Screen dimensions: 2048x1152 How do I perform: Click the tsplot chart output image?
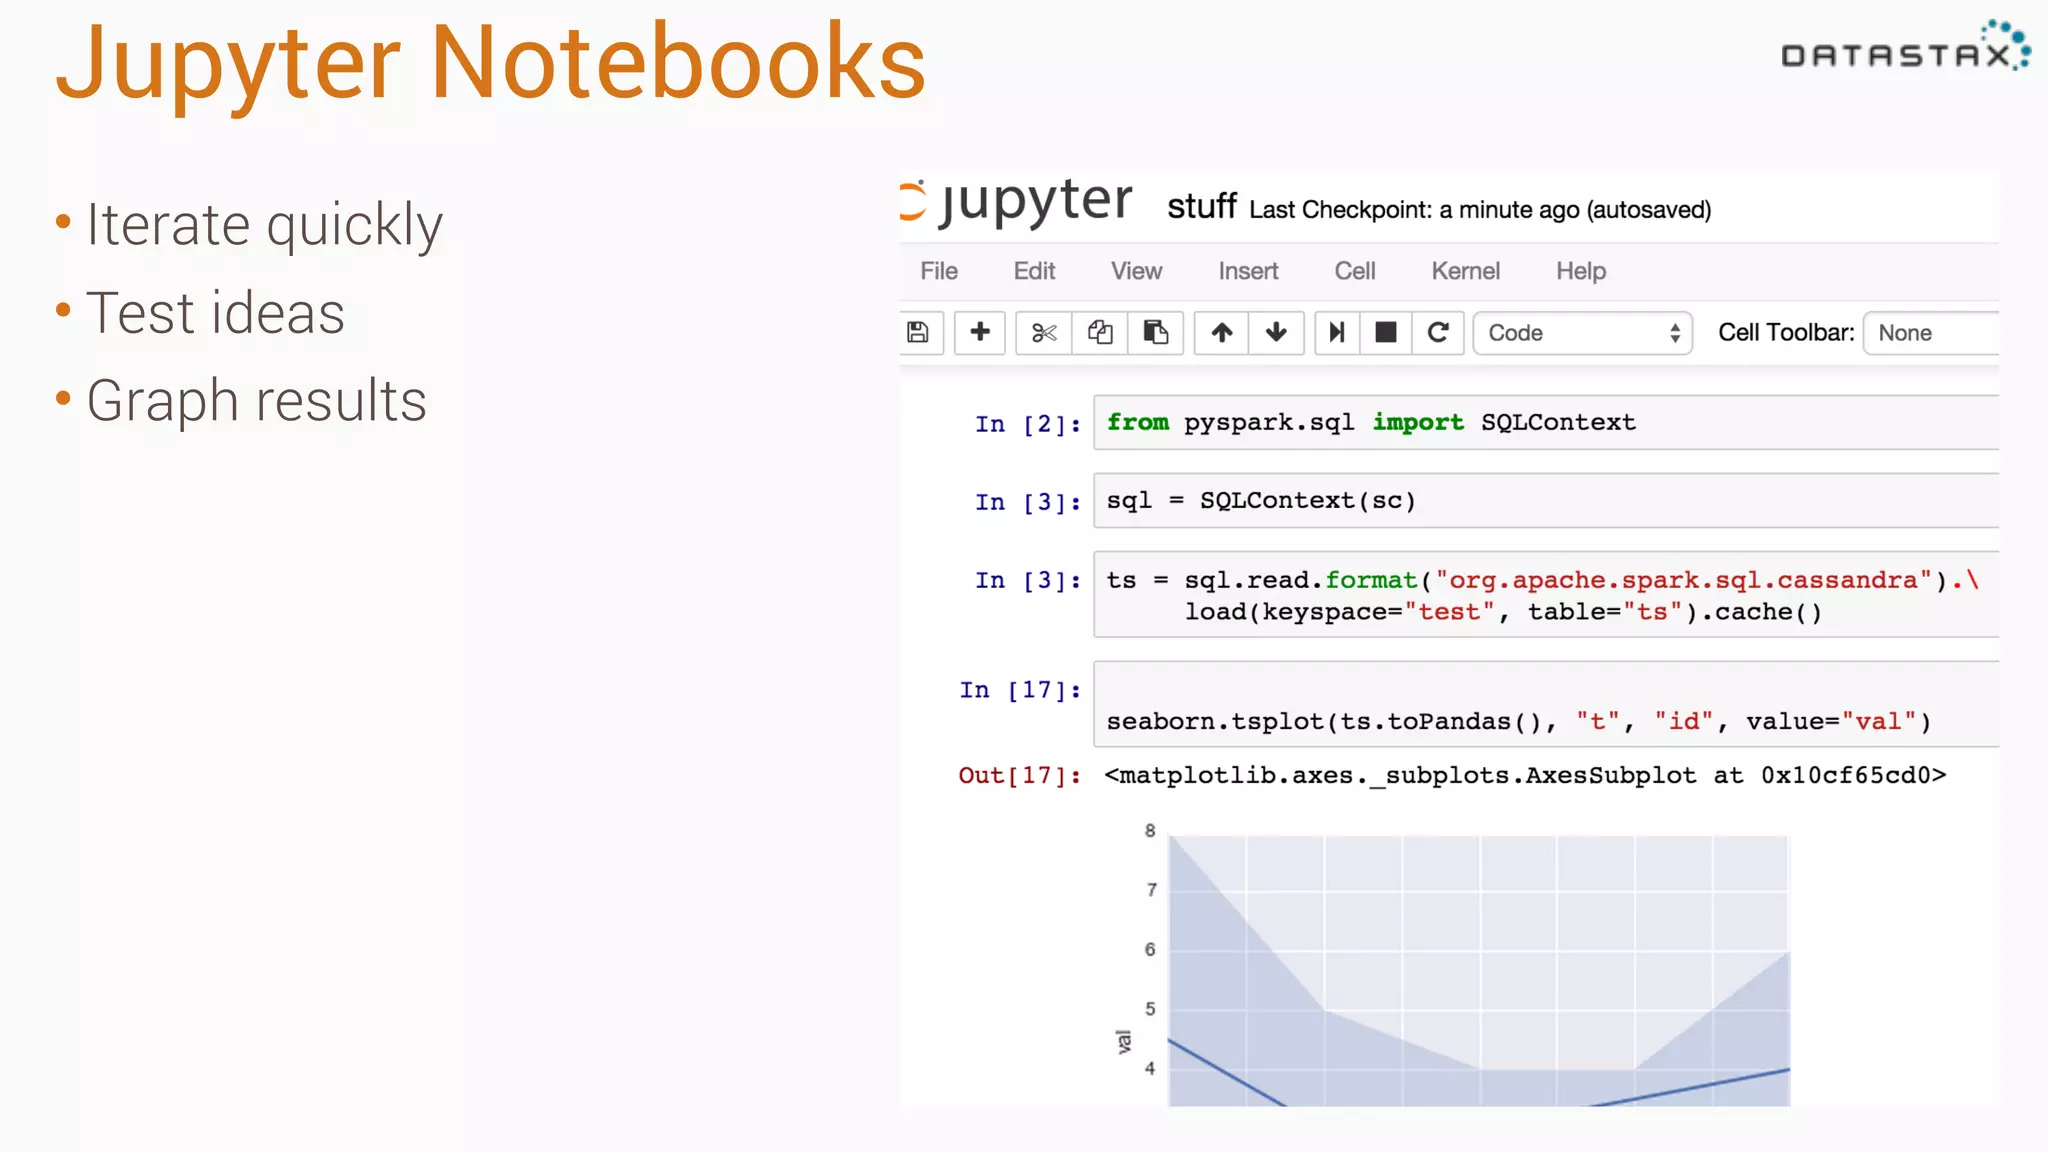[x=1455, y=965]
